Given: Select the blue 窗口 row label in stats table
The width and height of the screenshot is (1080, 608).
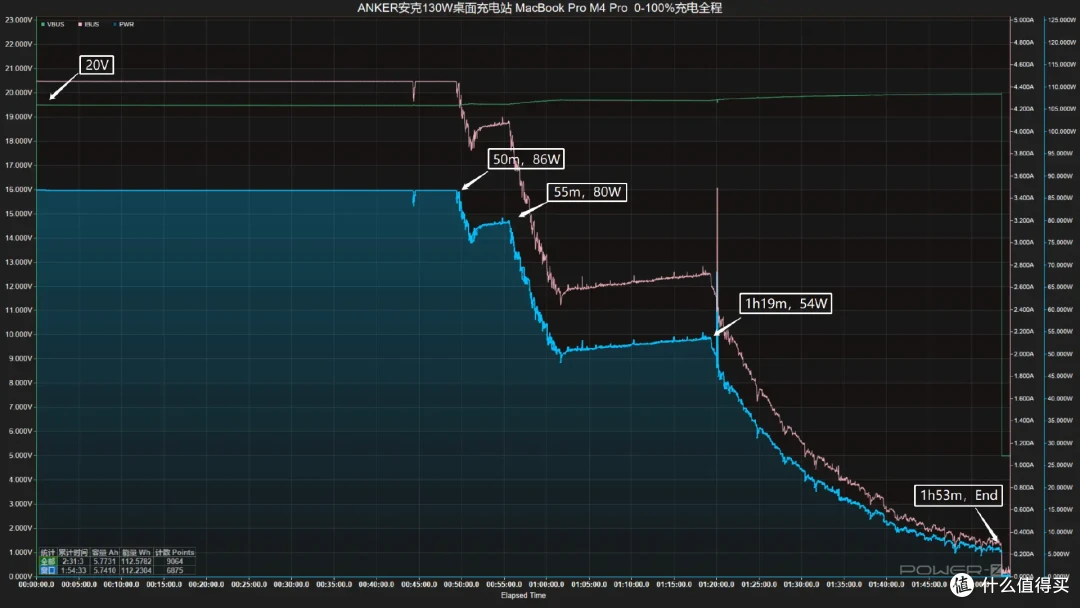Looking at the screenshot, I should click(48, 570).
